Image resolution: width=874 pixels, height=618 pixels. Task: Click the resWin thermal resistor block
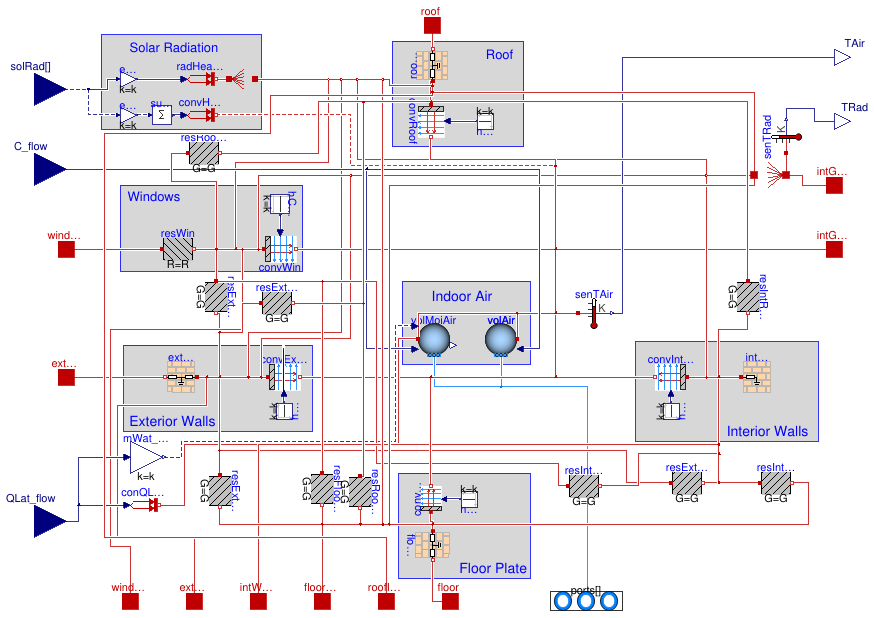click(178, 249)
